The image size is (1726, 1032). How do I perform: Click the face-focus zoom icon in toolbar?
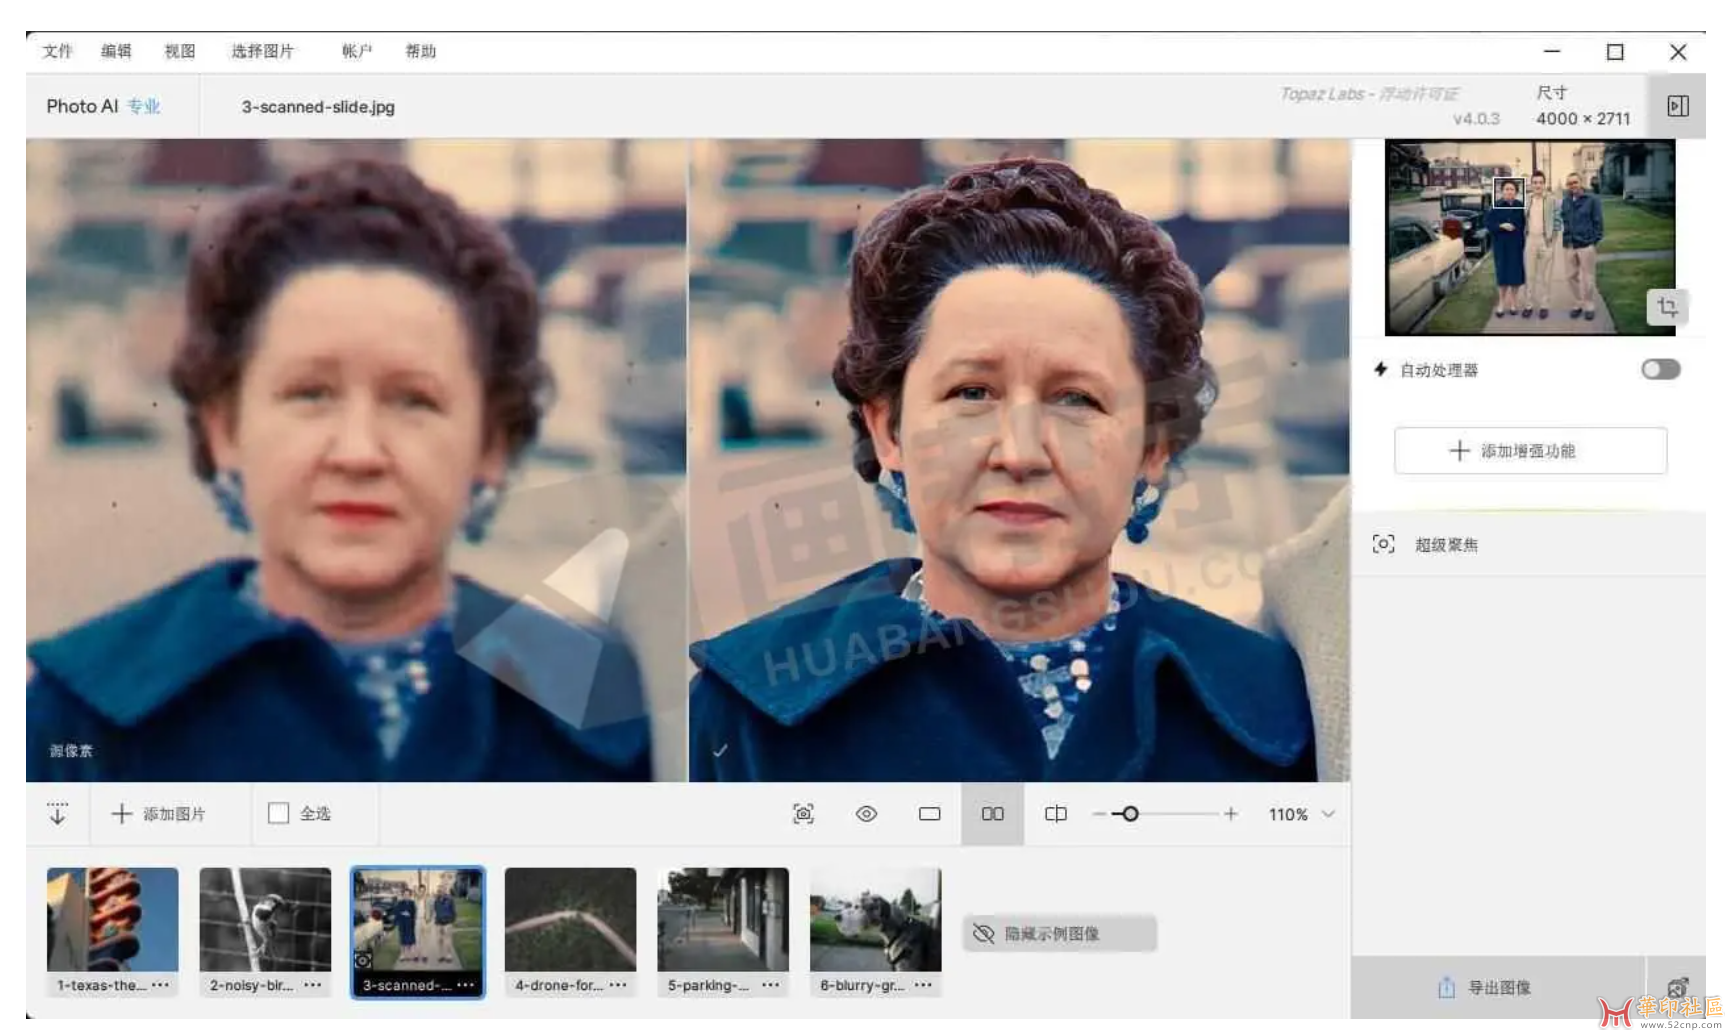(803, 814)
